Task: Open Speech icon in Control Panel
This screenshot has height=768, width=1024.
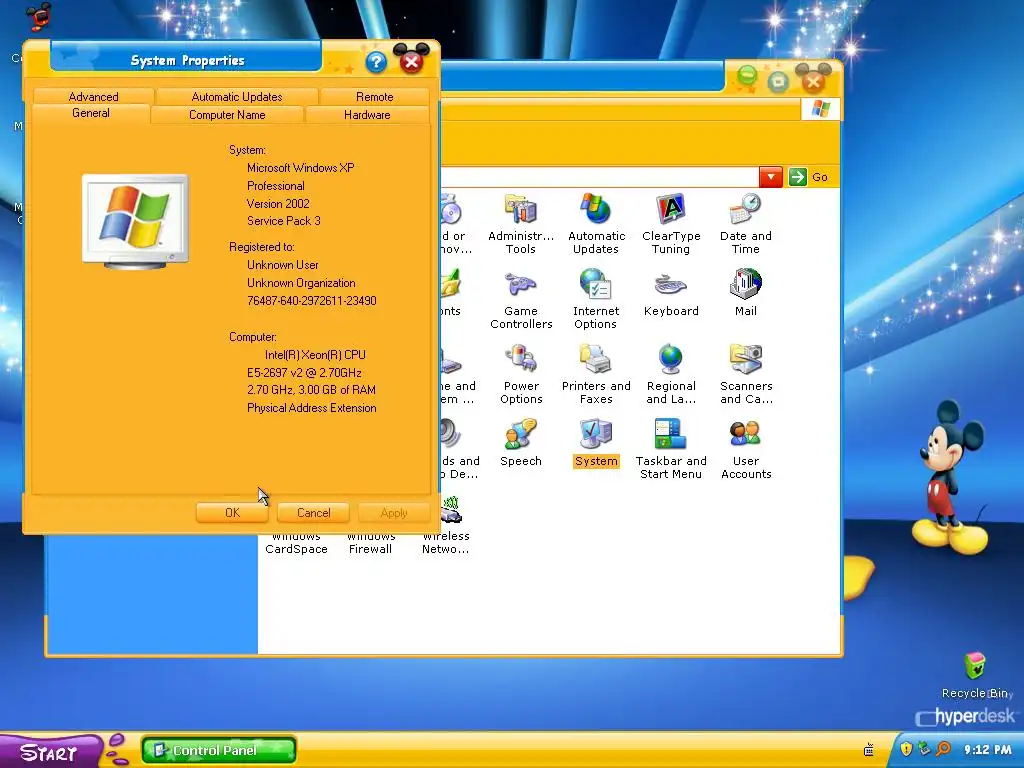Action: tap(520, 443)
